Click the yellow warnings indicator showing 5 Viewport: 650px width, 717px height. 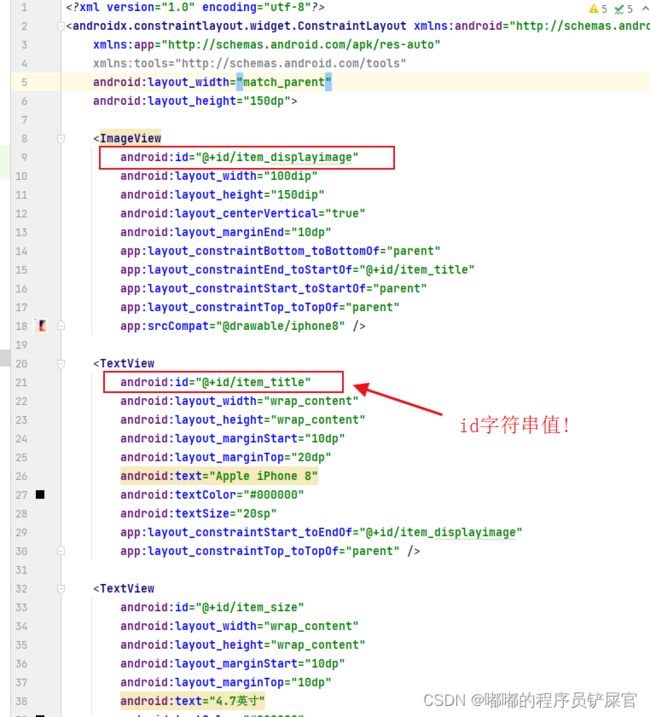click(x=598, y=9)
